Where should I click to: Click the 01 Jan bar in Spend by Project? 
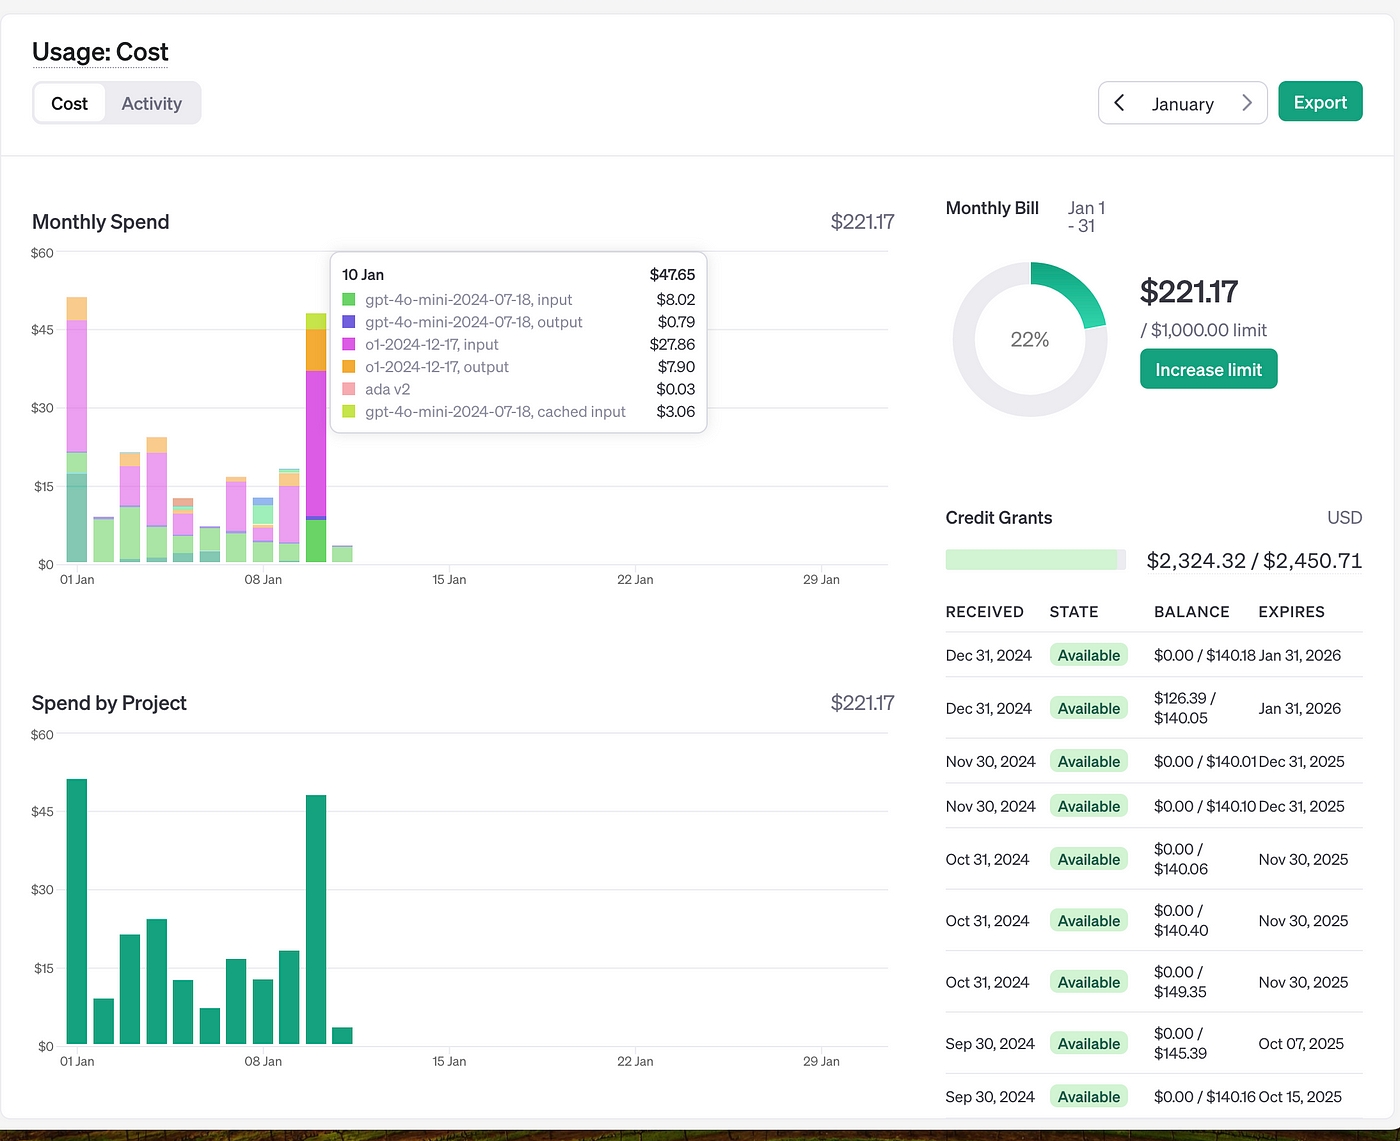[77, 912]
